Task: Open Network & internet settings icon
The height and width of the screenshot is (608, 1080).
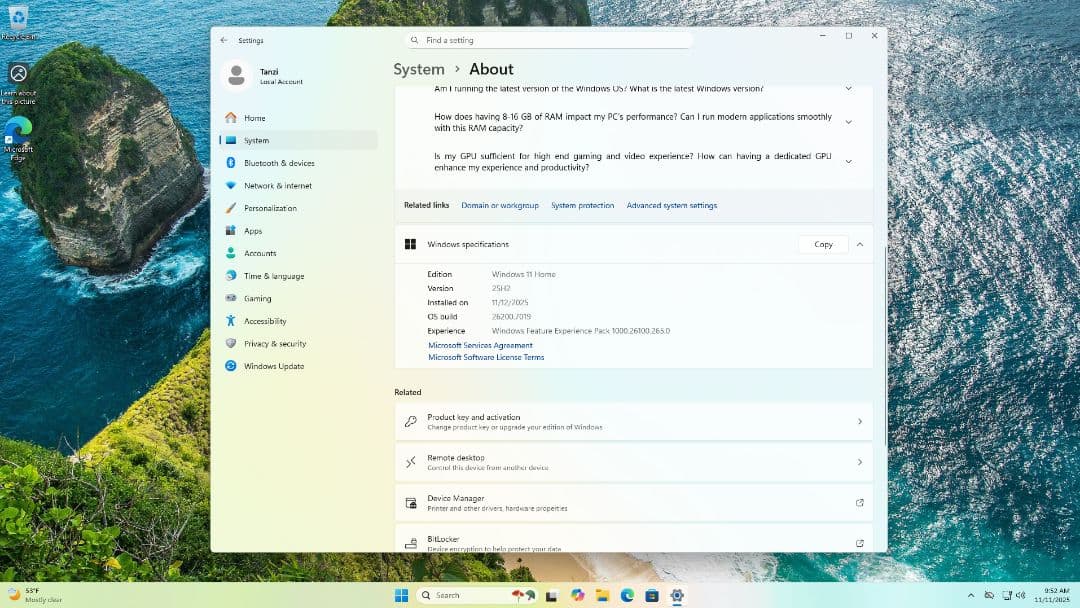Action: pos(231,186)
